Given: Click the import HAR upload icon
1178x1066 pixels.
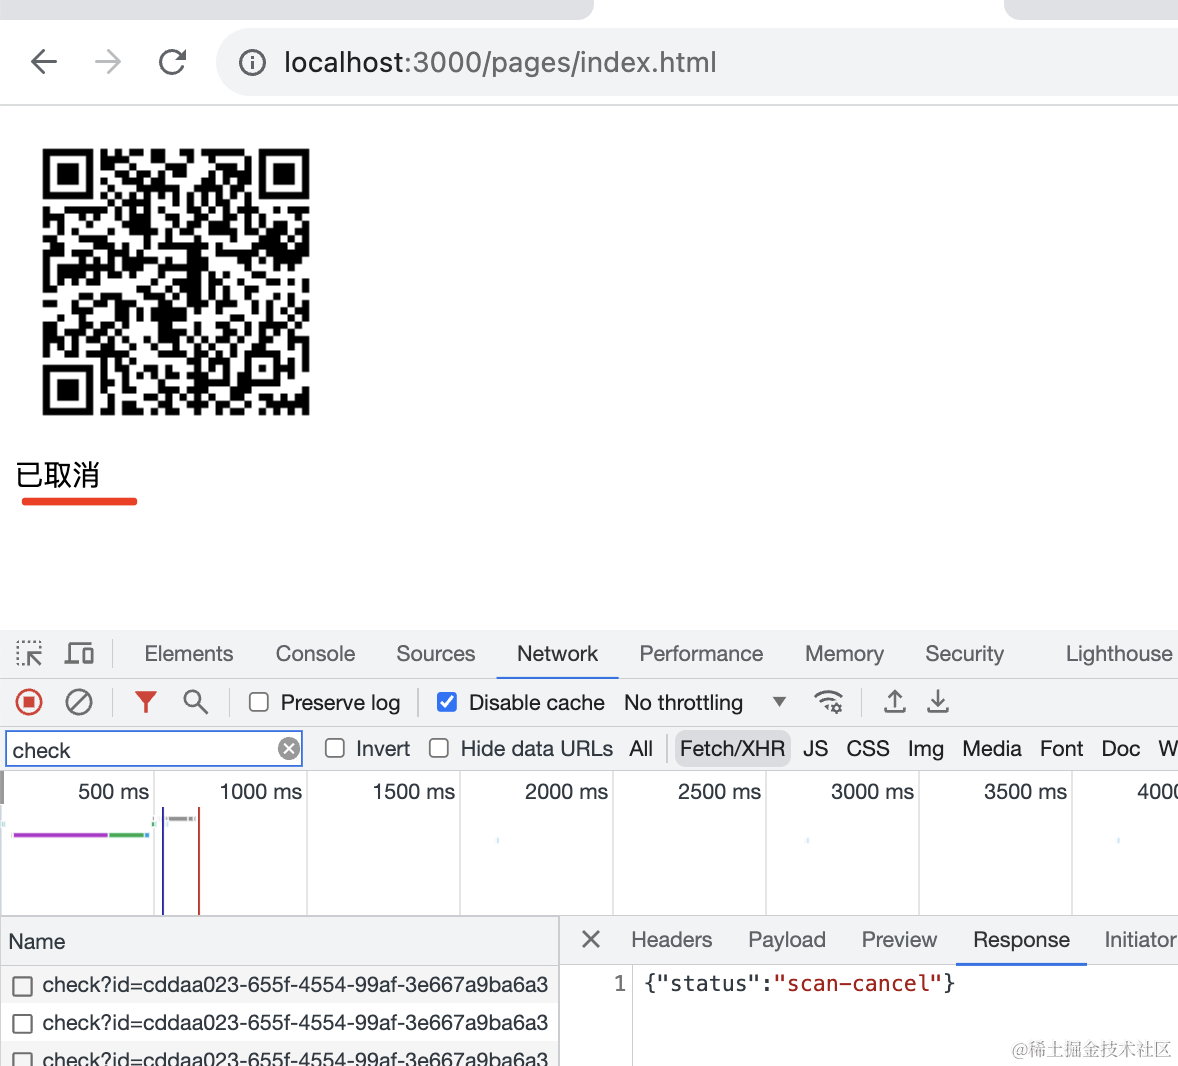Looking at the screenshot, I should [x=895, y=703].
